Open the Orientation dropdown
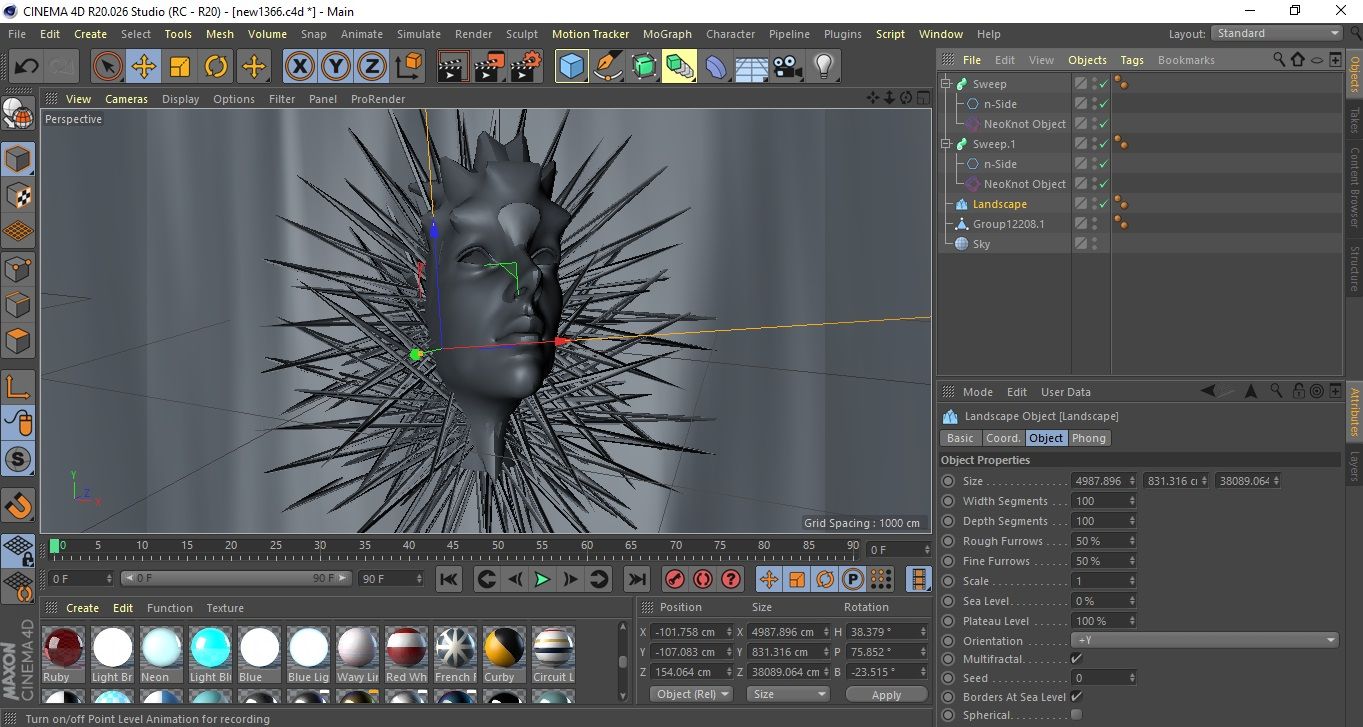Image resolution: width=1363 pixels, height=727 pixels. pos(1205,641)
